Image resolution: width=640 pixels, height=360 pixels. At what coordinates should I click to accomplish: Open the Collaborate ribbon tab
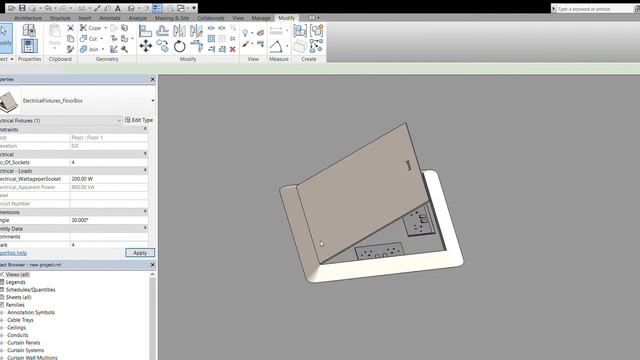211,18
